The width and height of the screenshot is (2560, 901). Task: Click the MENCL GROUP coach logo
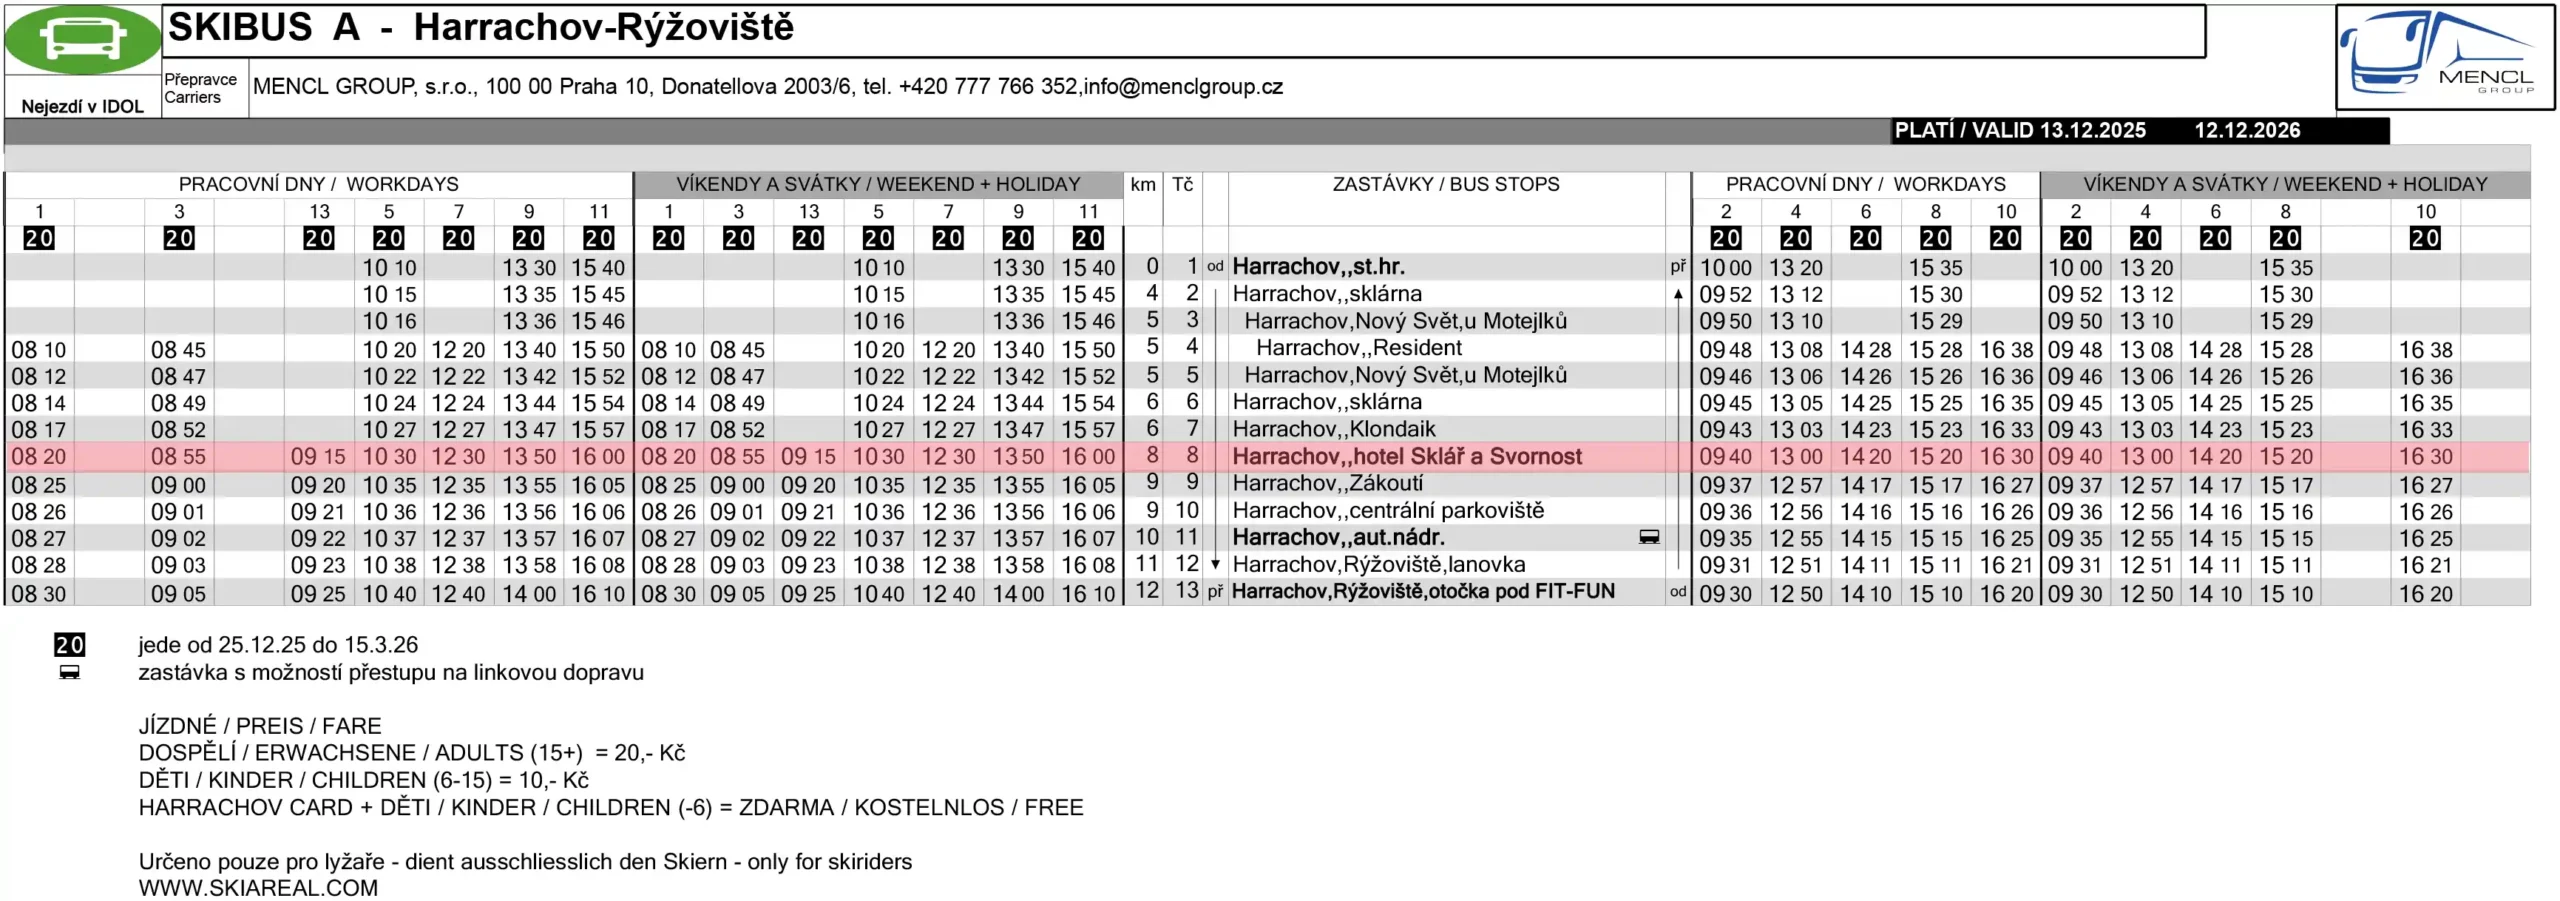click(x=2444, y=56)
